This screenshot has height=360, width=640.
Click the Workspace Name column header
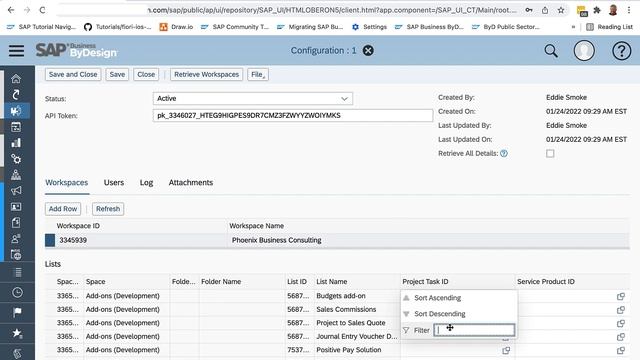tap(257, 226)
